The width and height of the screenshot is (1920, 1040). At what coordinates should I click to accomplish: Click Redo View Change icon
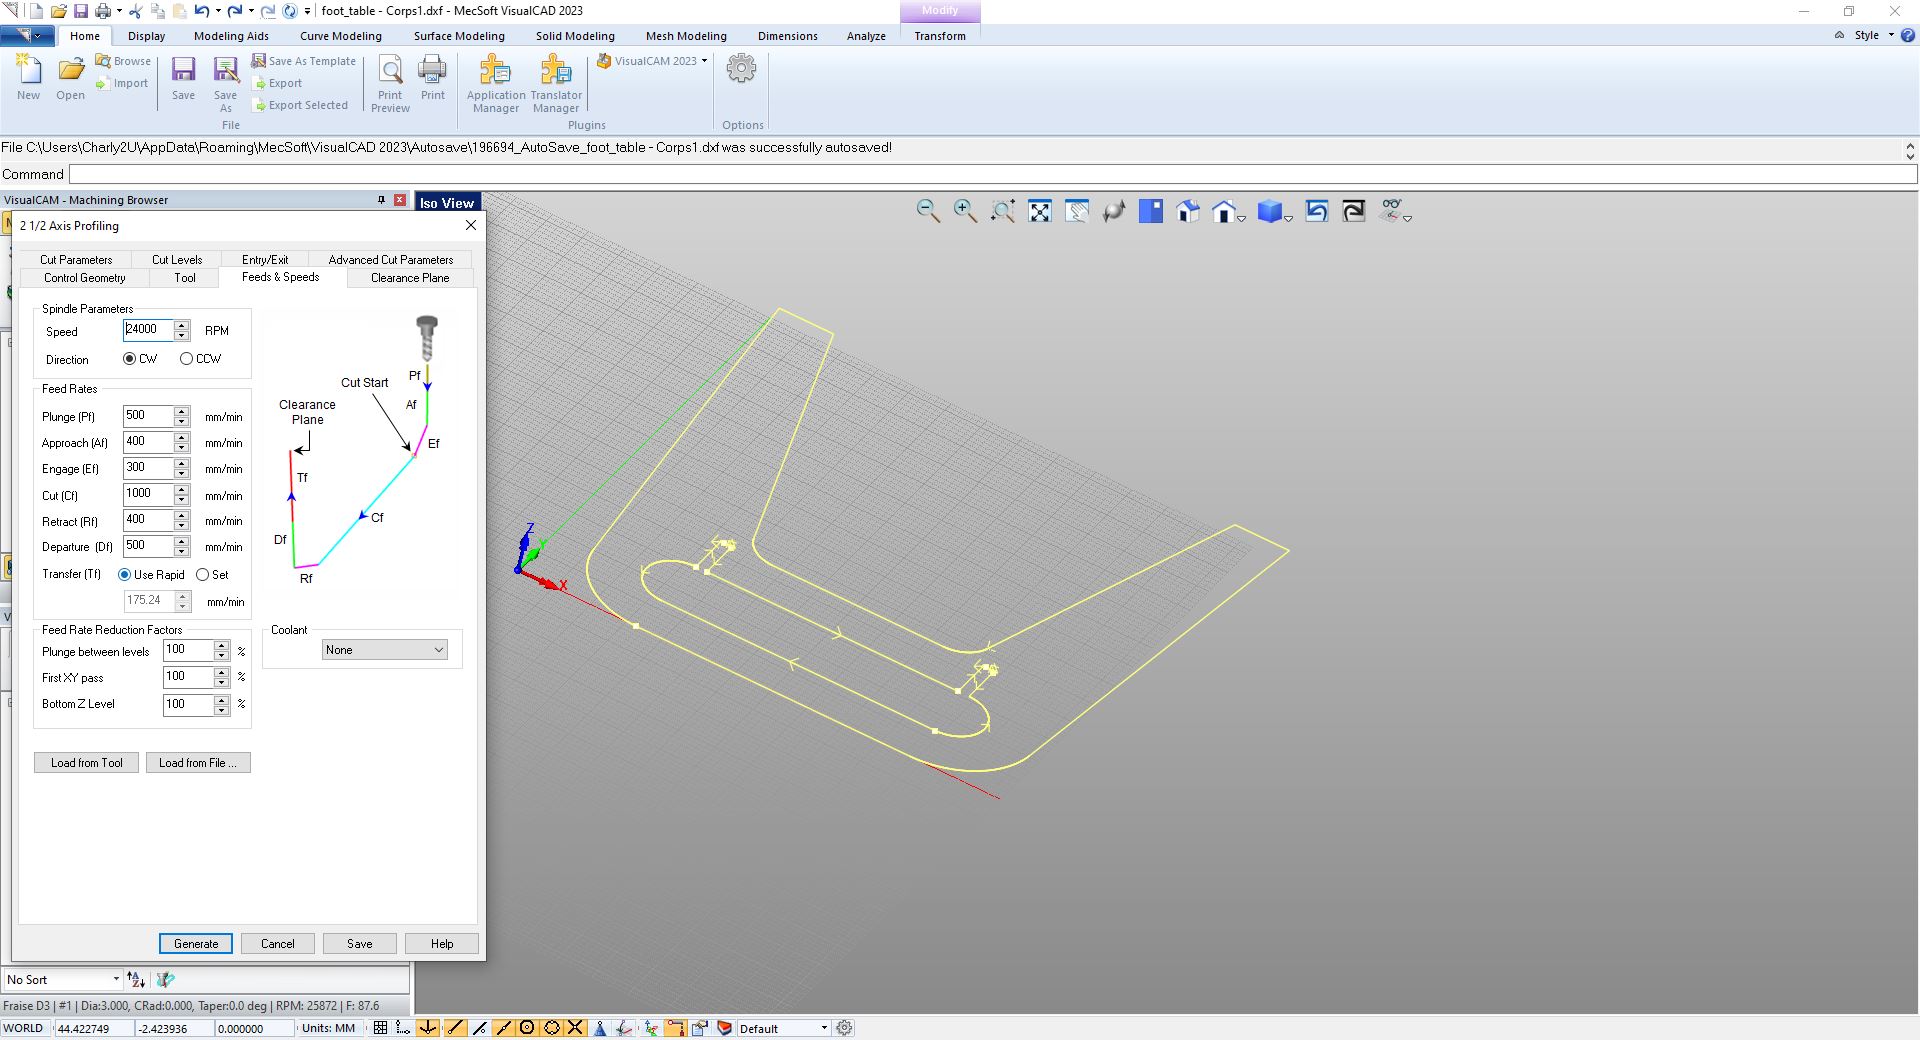point(1354,211)
